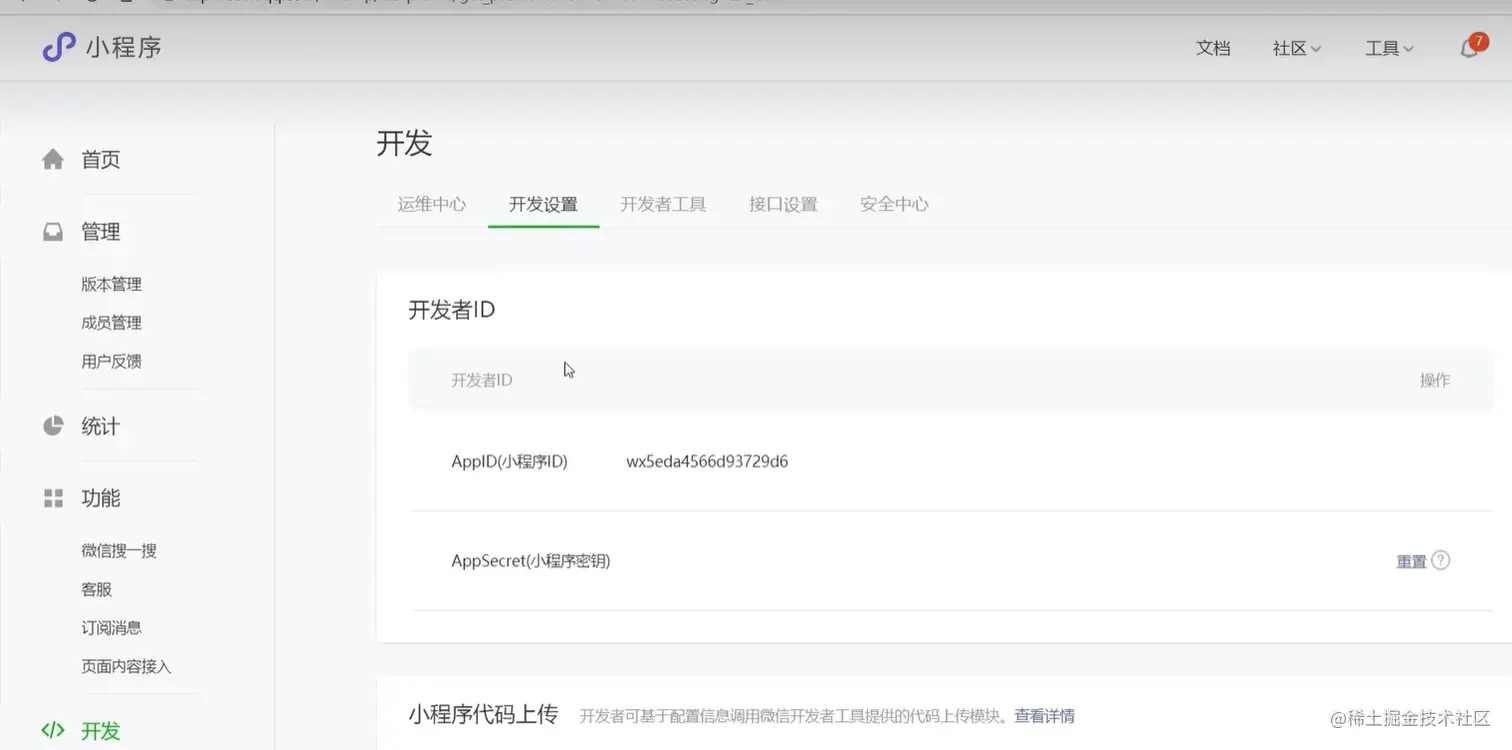Open the 文档 link in header
Screen dimensions: 1512x750
(x=1213, y=48)
